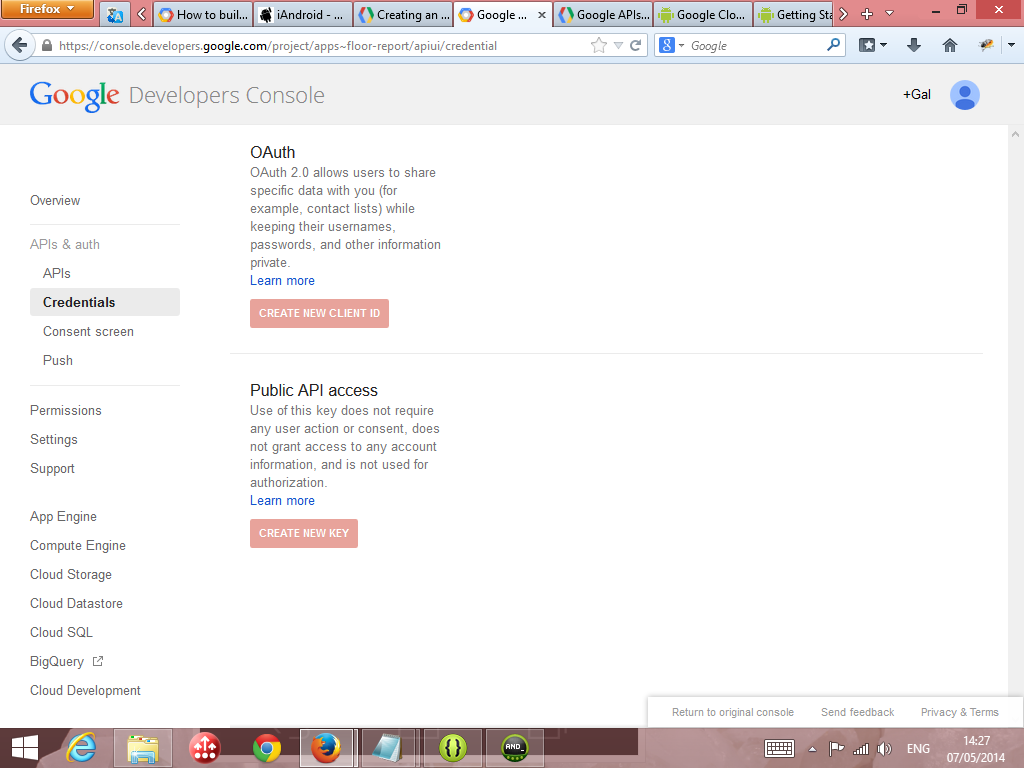
Task: Click the browser back arrow button
Action: 19,46
